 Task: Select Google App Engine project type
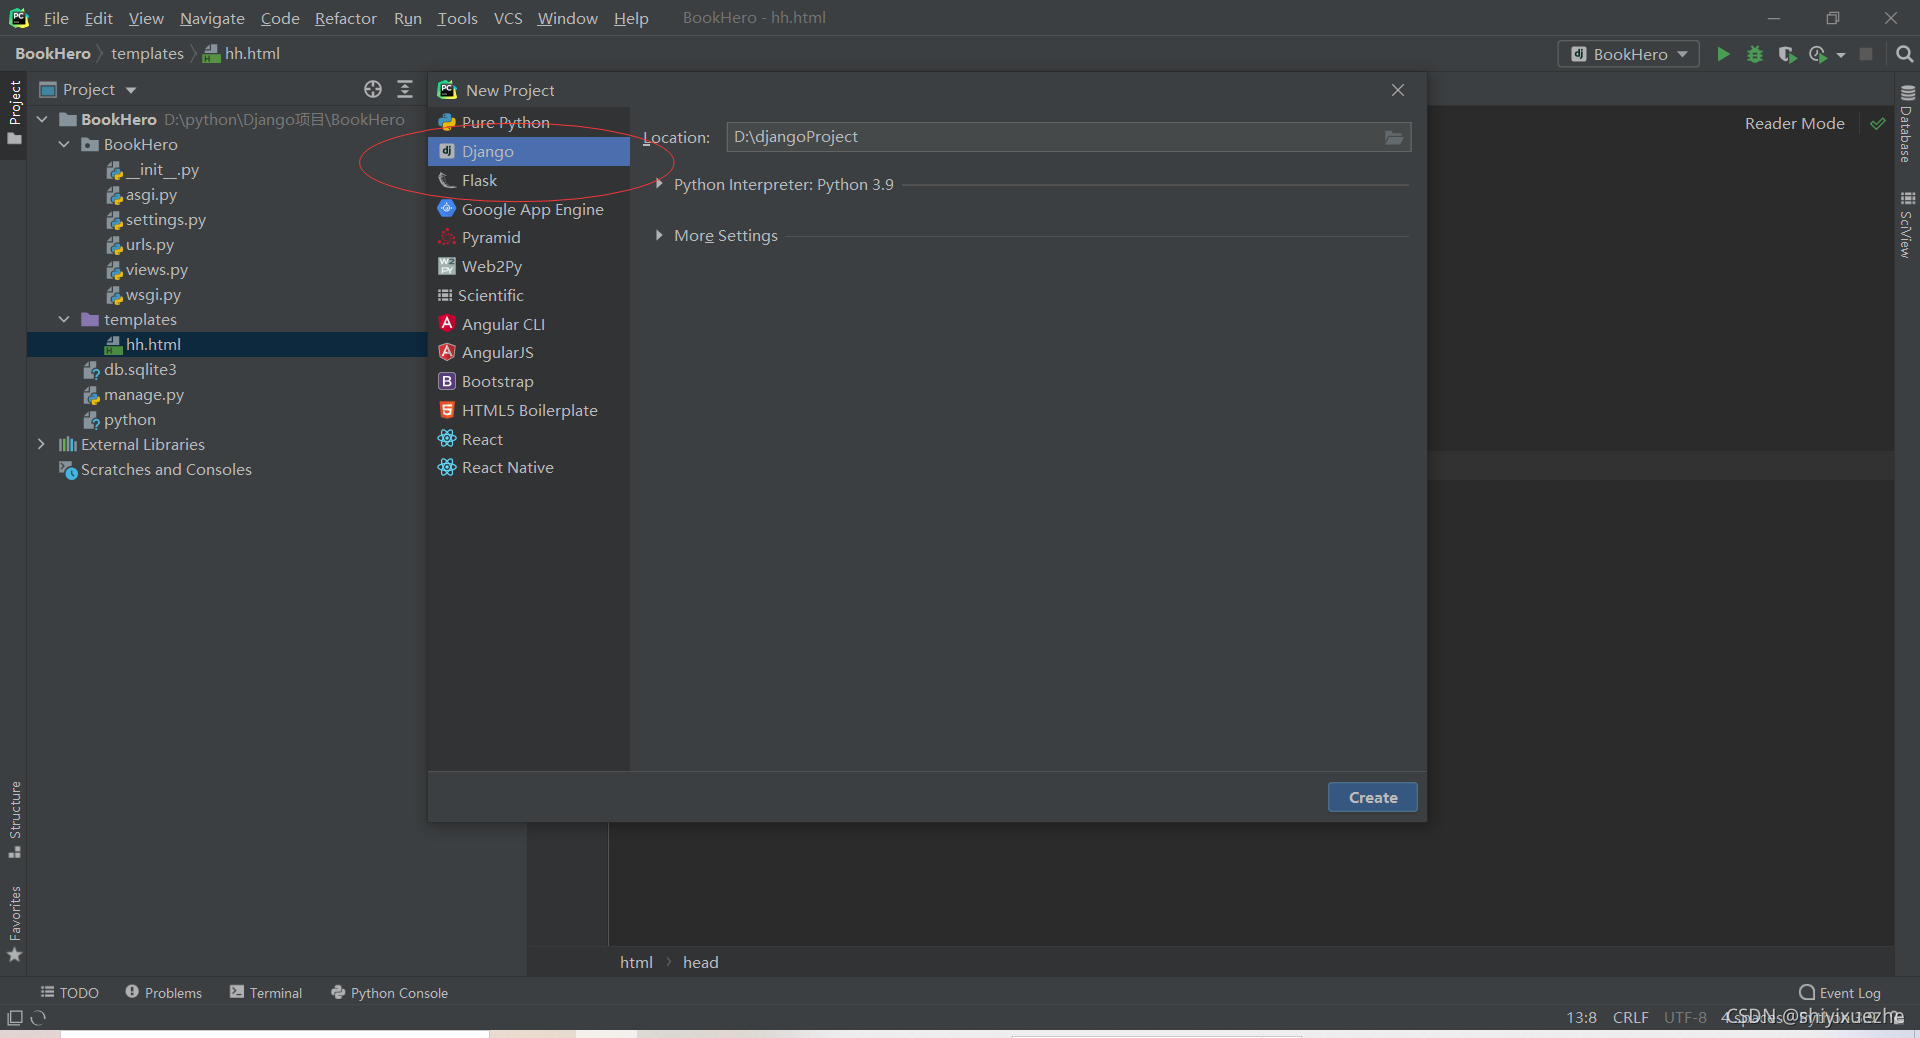pos(529,209)
